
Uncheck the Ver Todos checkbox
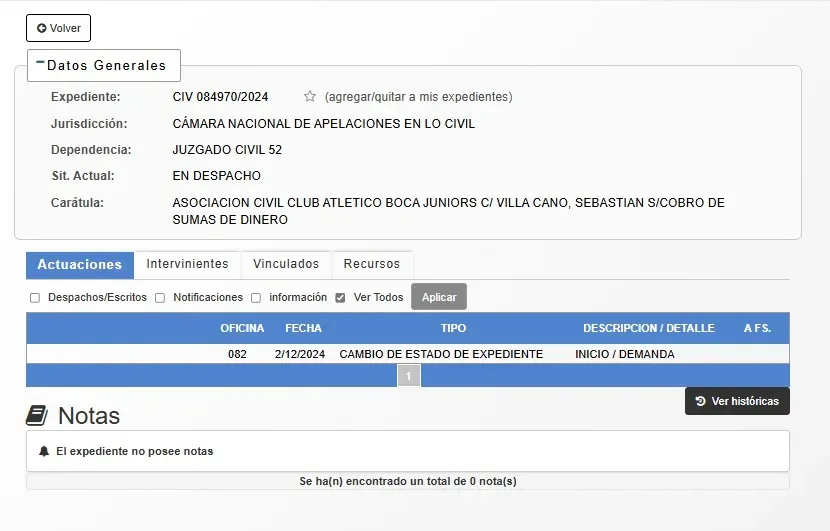[340, 298]
